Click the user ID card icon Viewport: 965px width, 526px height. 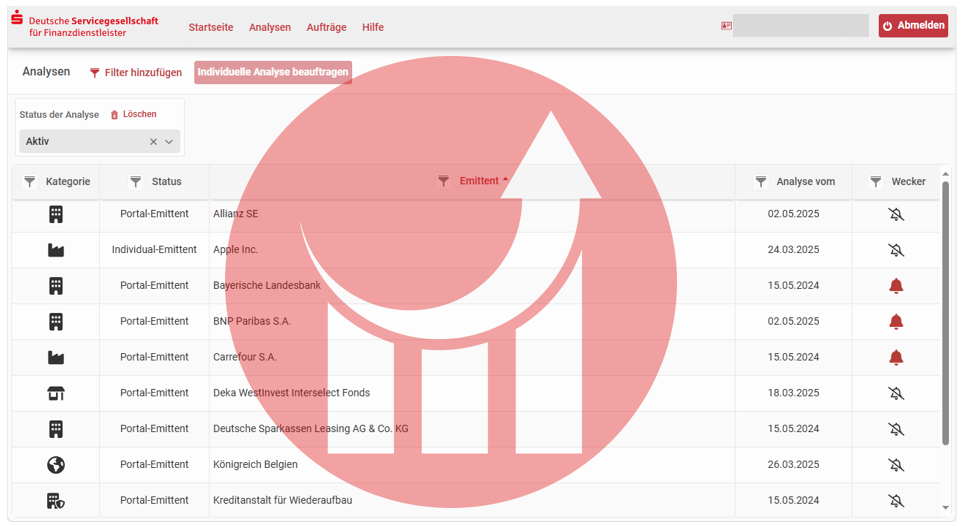726,26
